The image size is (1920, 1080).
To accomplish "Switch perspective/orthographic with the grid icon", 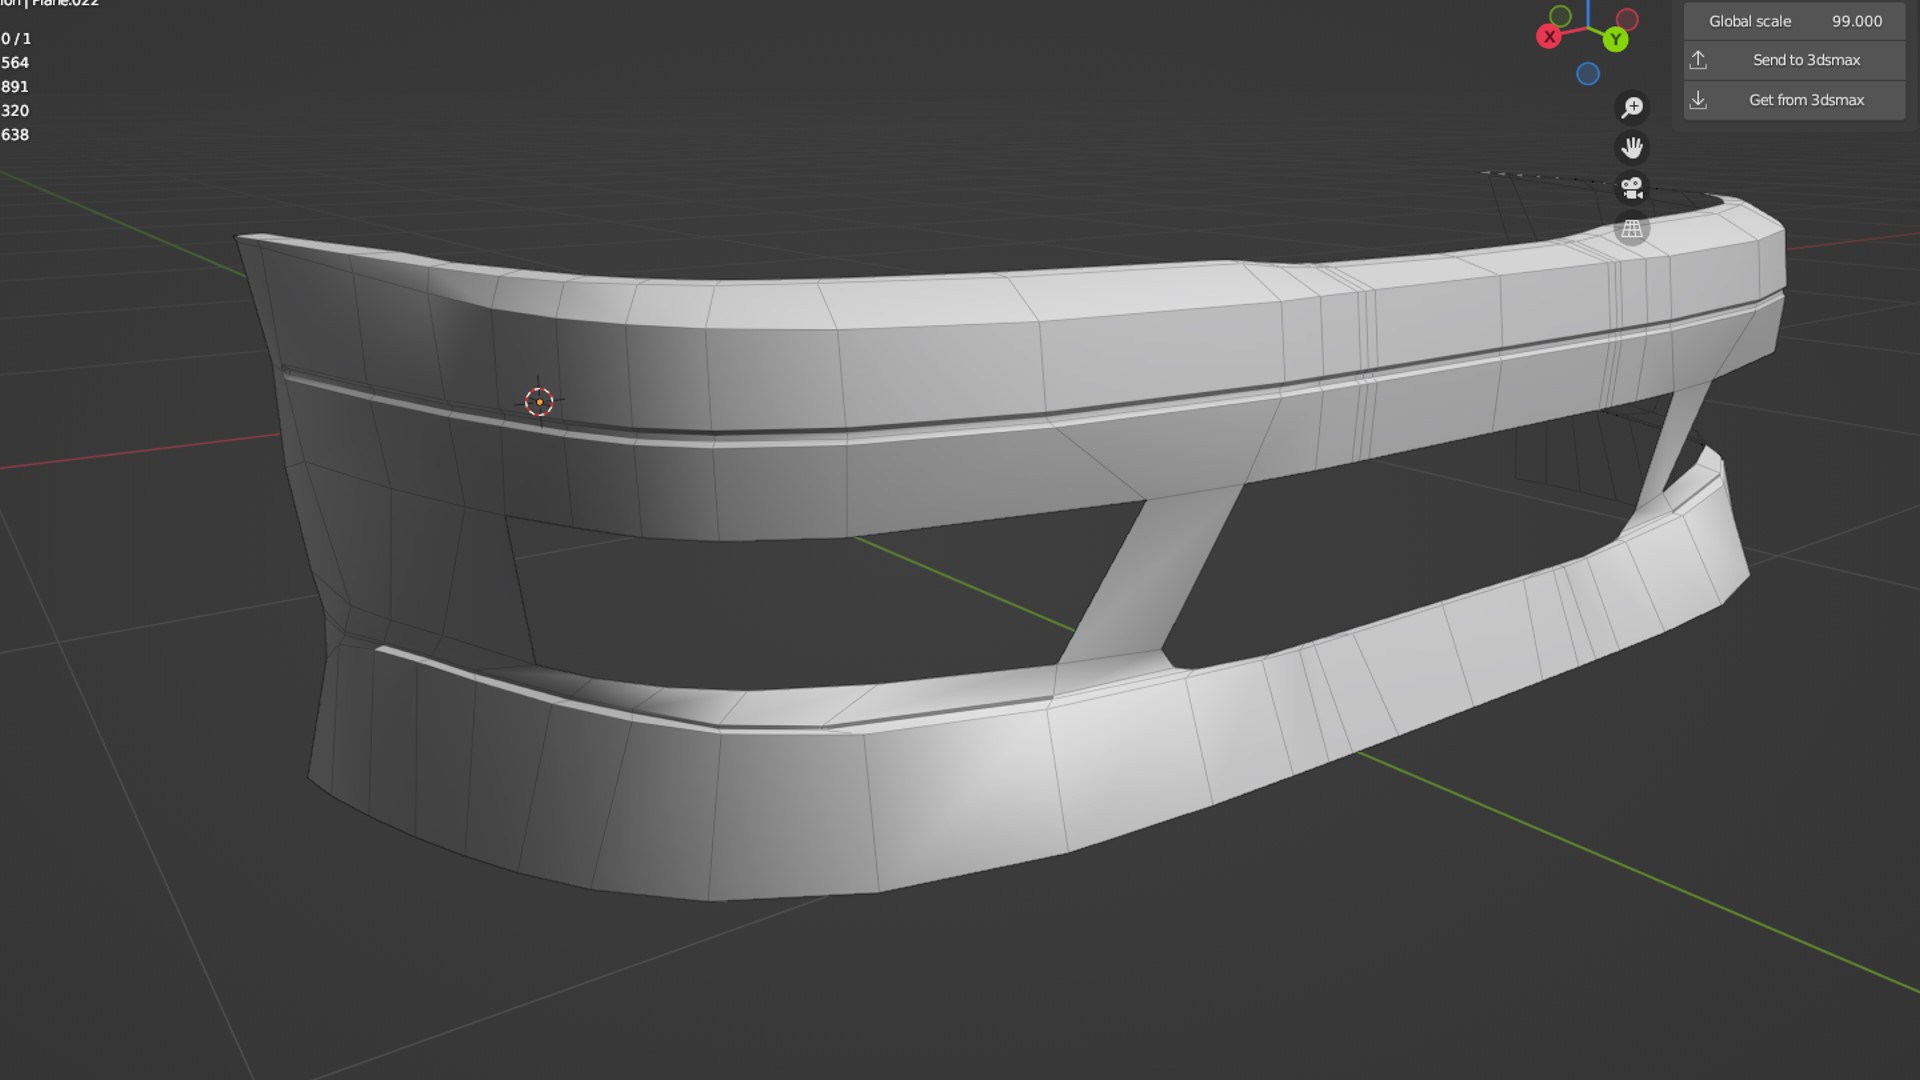I will click(1632, 229).
